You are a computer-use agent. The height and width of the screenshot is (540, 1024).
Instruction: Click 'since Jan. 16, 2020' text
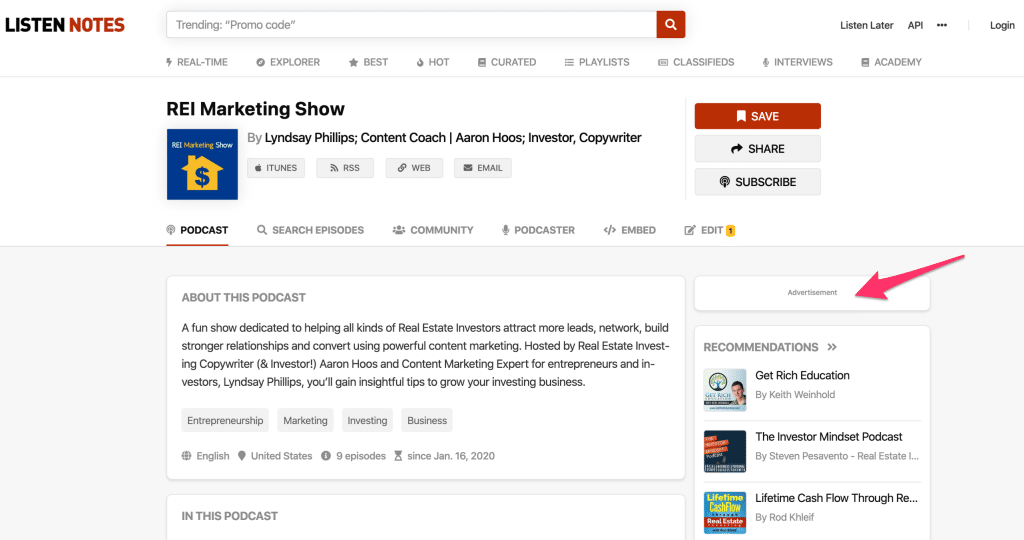[451, 456]
